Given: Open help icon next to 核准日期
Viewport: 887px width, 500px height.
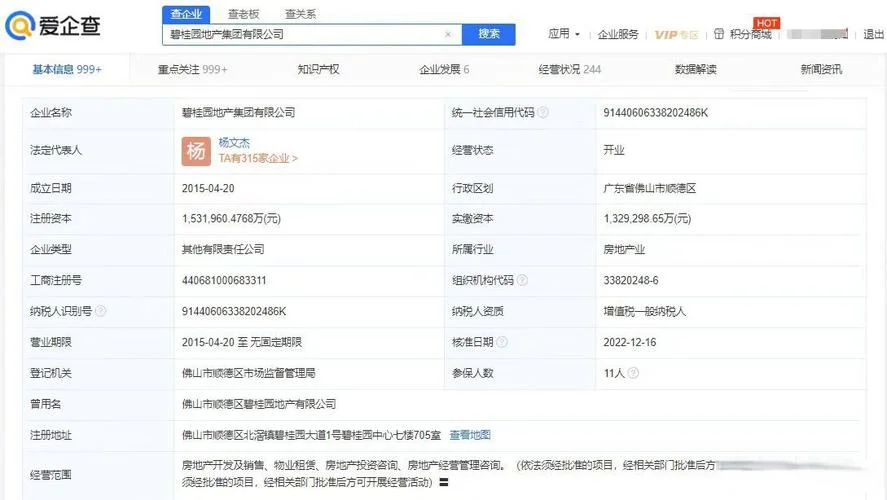Looking at the screenshot, I should [x=502, y=342].
